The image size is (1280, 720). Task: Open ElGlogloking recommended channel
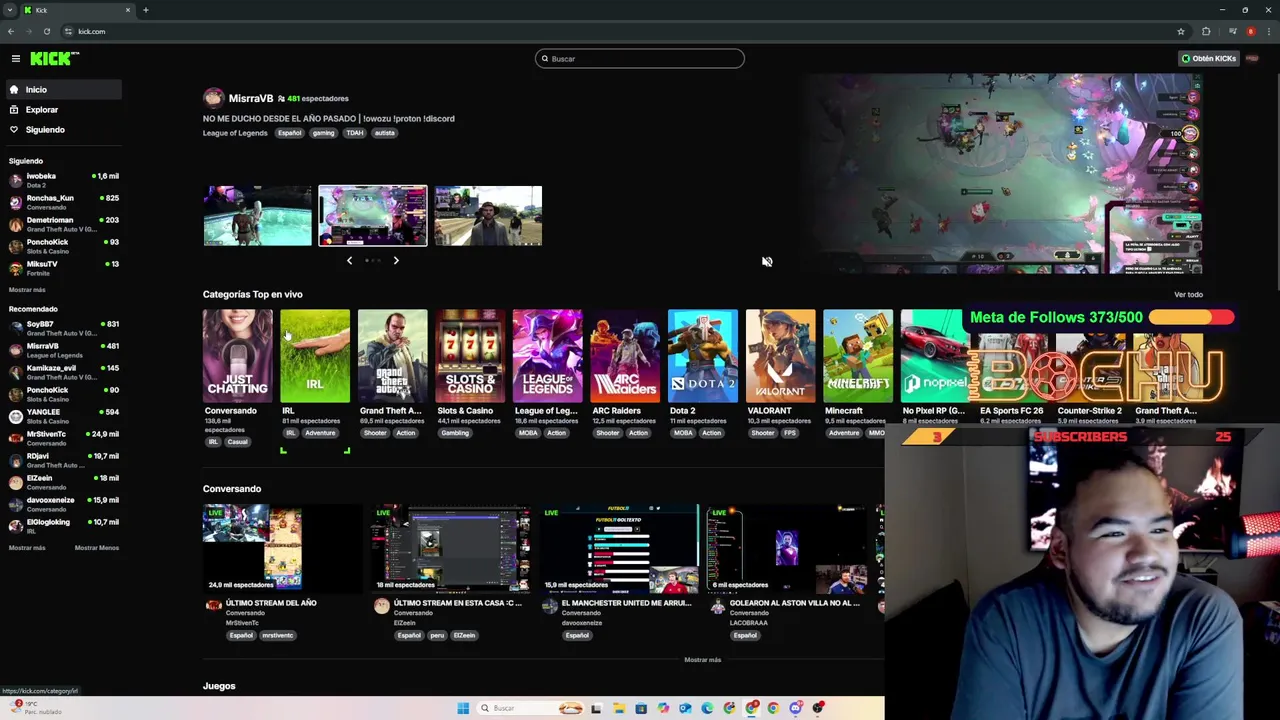pos(62,526)
